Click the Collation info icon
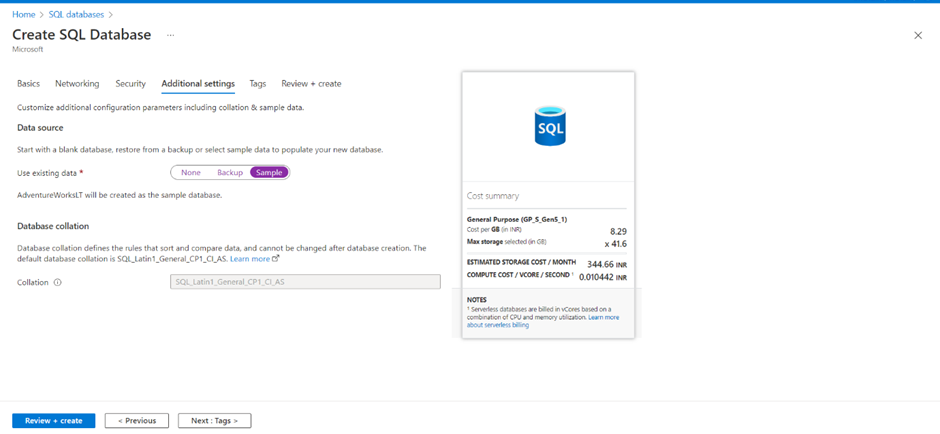This screenshot has width=940, height=434. [58, 282]
